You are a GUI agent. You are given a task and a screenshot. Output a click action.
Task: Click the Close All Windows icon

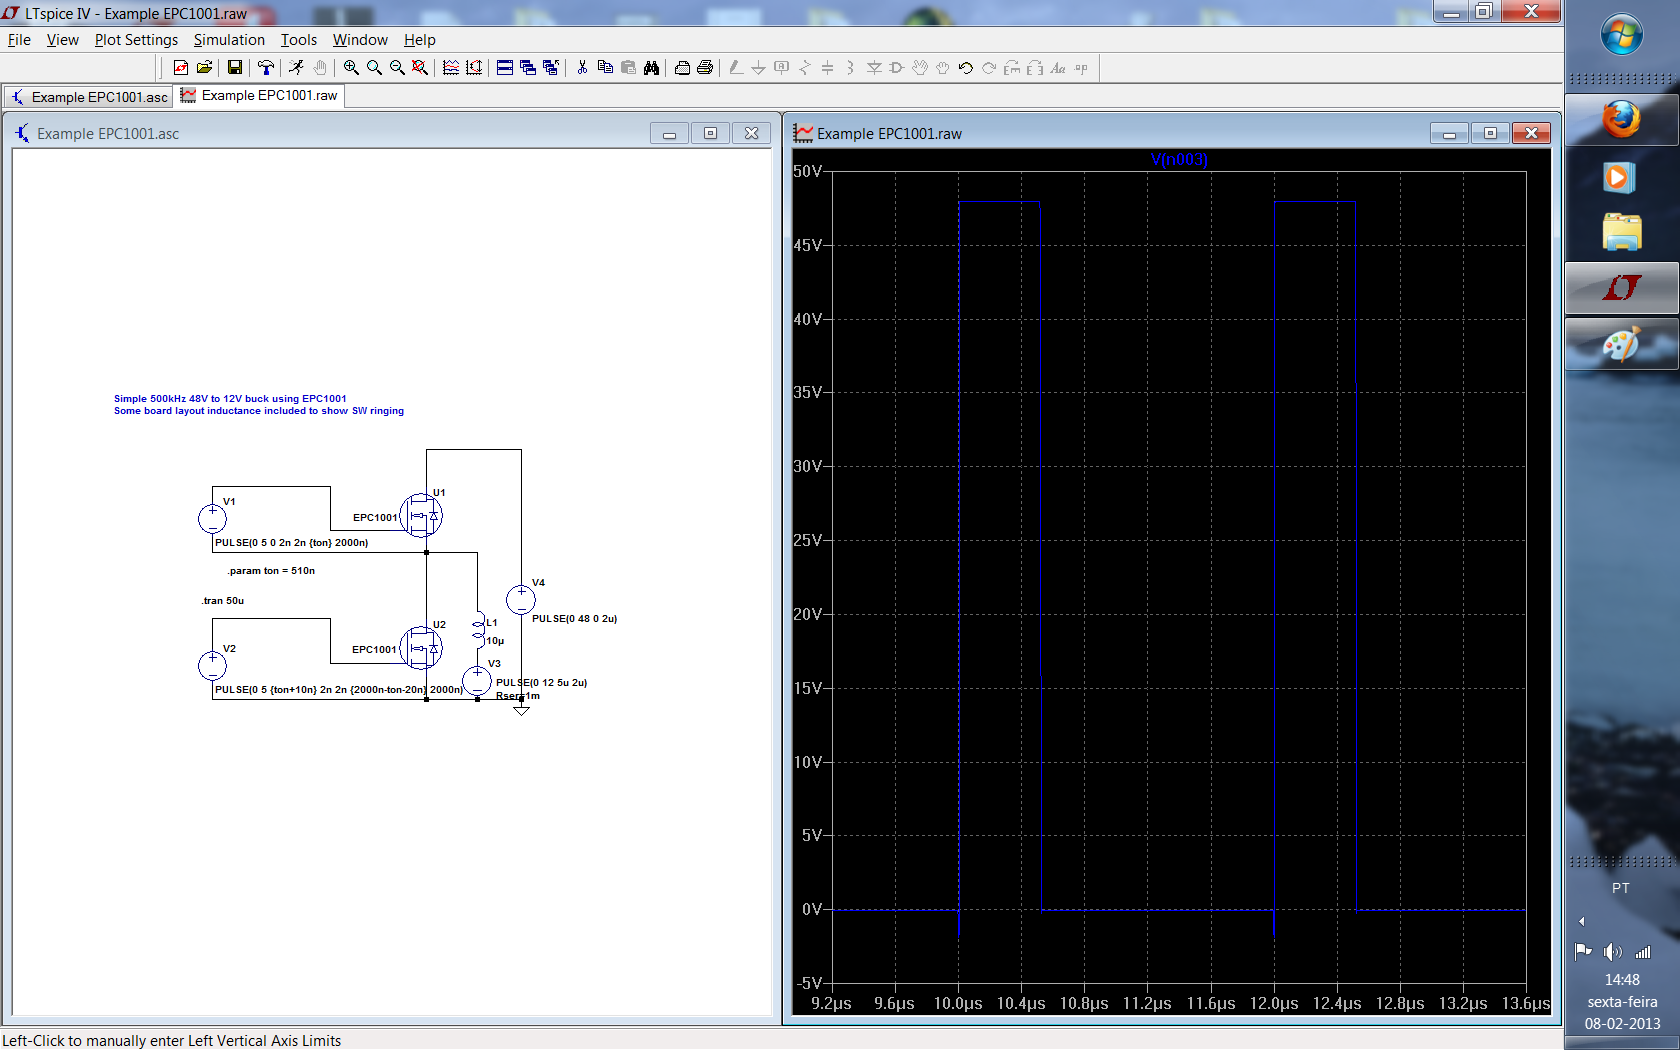[x=551, y=67]
